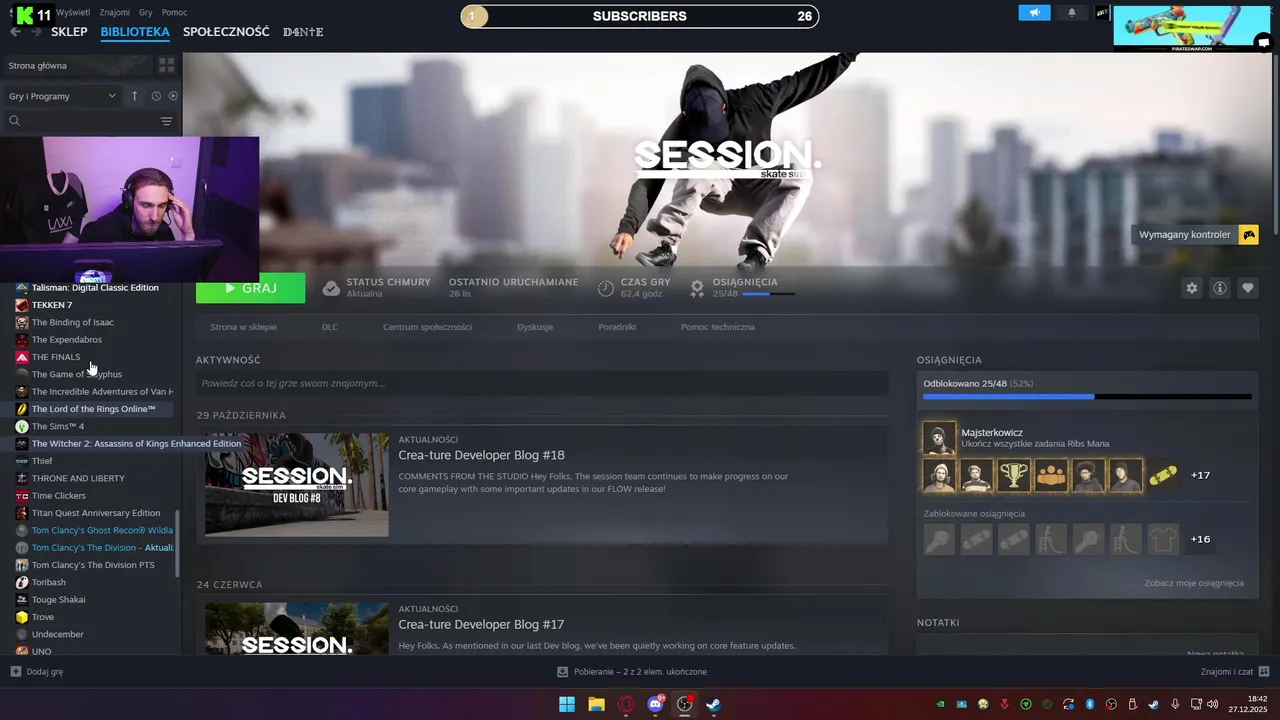This screenshot has height=720, width=1280.
Task: Click locked shirt achievement icon
Action: pyautogui.click(x=1163, y=539)
